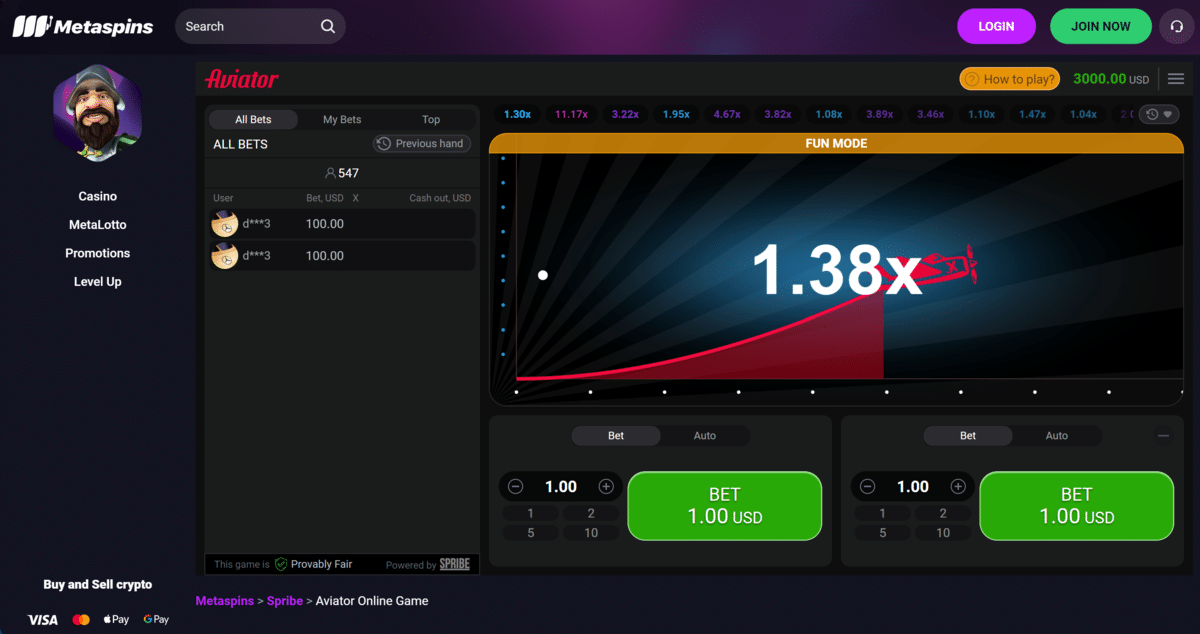The image size is (1200, 634).
Task: Select Auto mode in right panel
Action: click(x=1057, y=436)
